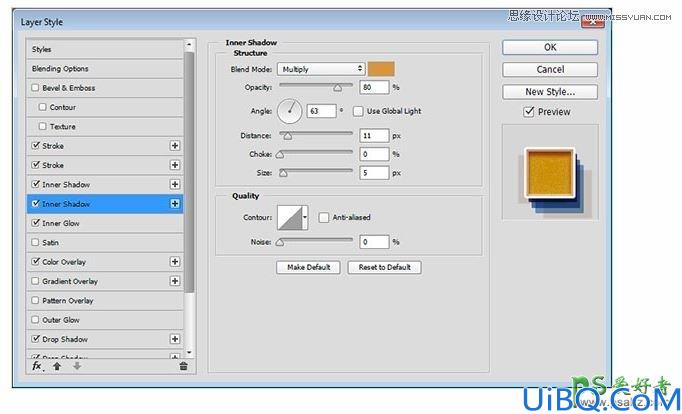Select Blending Options in the list
Screen dimensions: 682x414
pyautogui.click(x=104, y=68)
